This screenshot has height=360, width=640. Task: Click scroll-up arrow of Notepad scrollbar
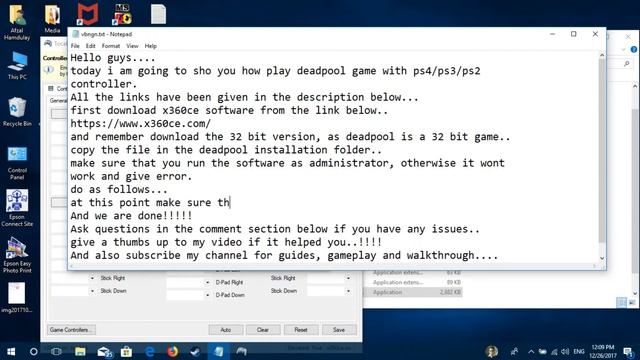click(x=602, y=55)
